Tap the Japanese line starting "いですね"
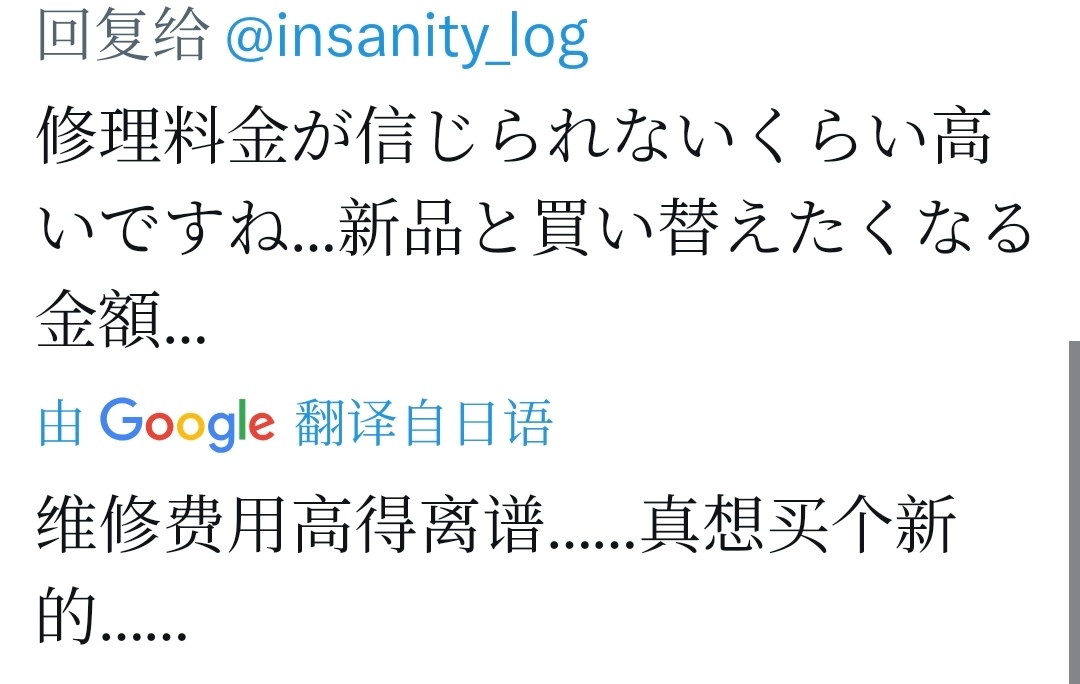This screenshot has height=684, width=1080. coord(535,229)
